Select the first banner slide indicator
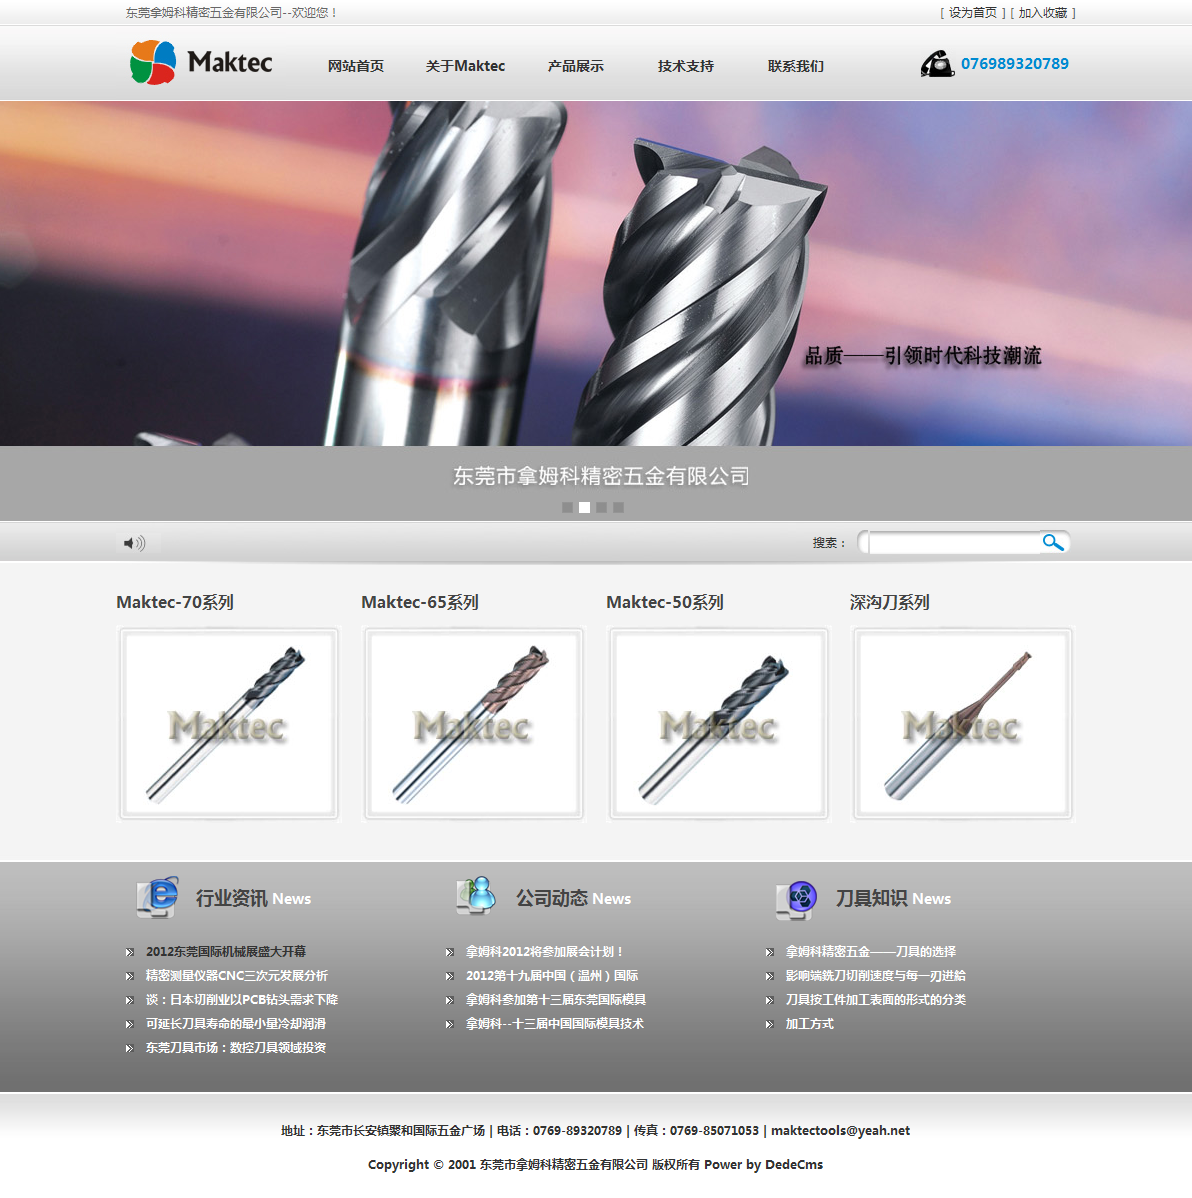Viewport: 1192px width, 1198px height. 567,507
